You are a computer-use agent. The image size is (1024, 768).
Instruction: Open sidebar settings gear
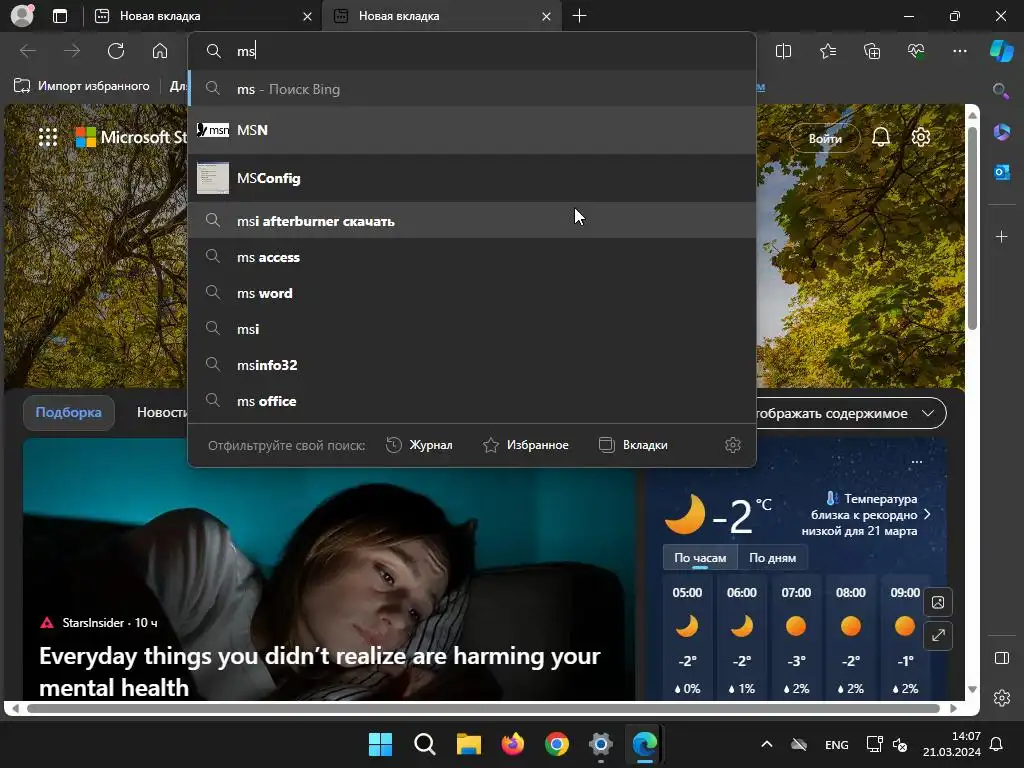click(x=1001, y=697)
